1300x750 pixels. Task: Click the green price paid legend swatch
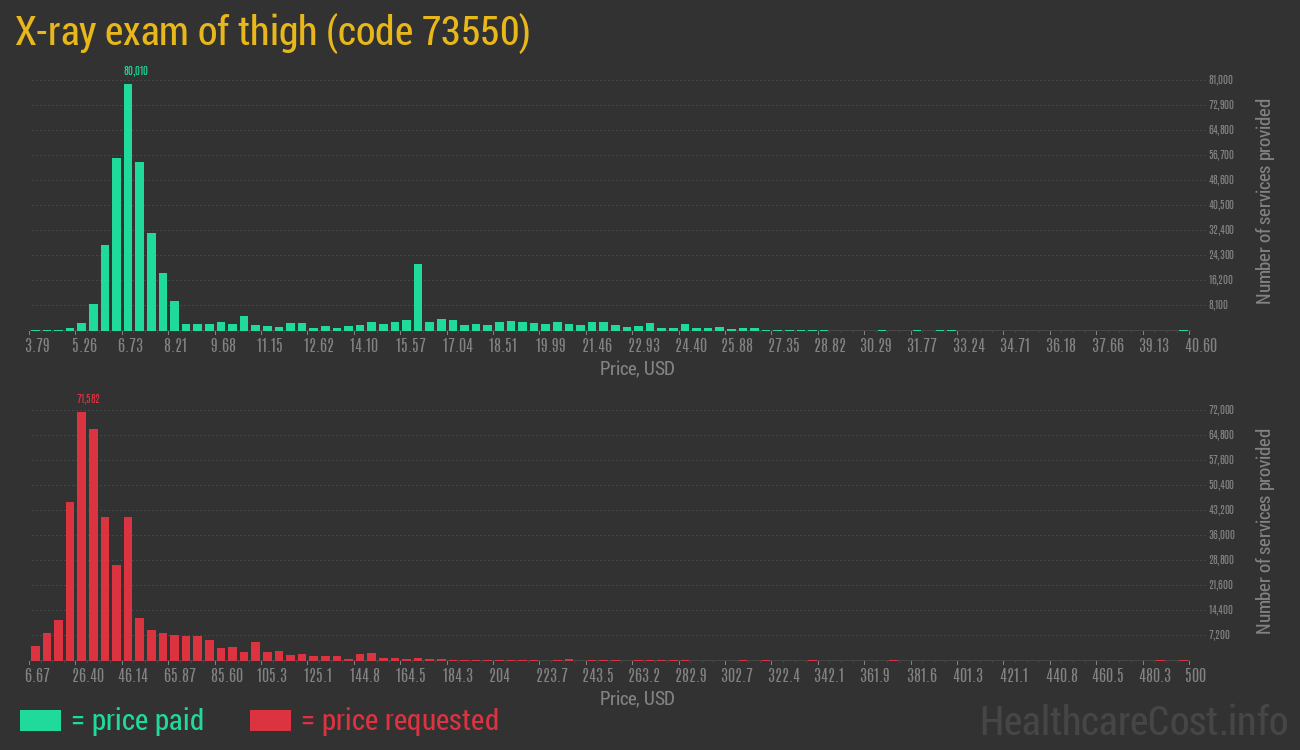40,720
